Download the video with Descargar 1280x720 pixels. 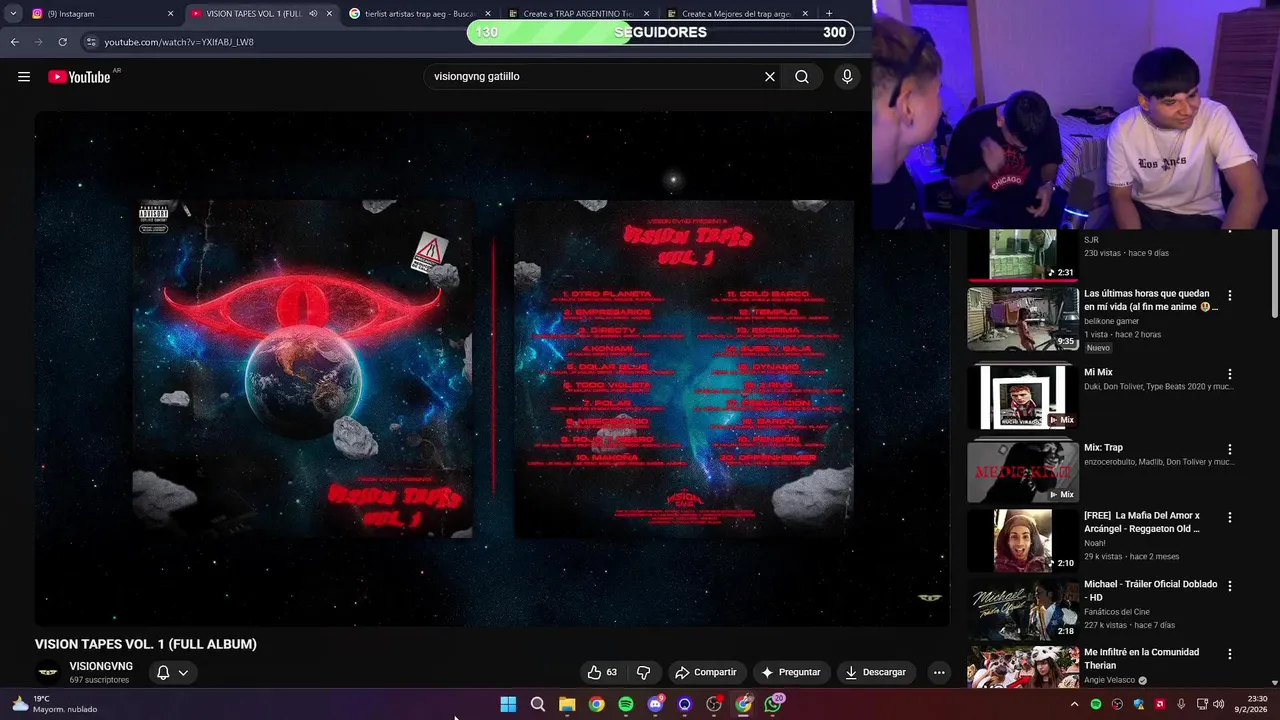875,672
